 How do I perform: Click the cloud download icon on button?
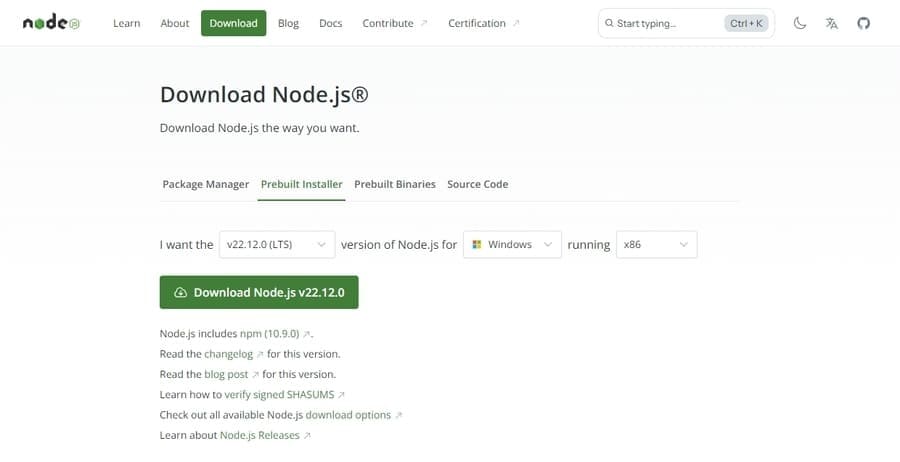tap(180, 292)
